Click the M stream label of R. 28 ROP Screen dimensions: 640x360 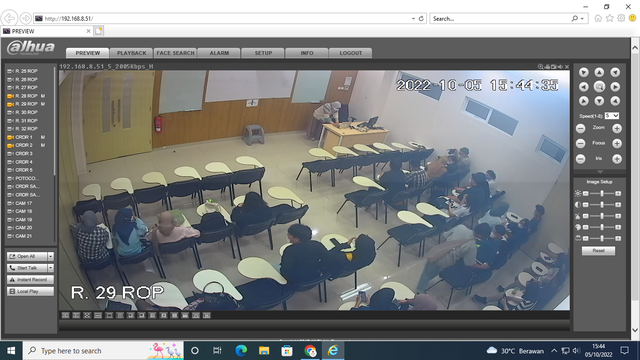click(x=43, y=96)
